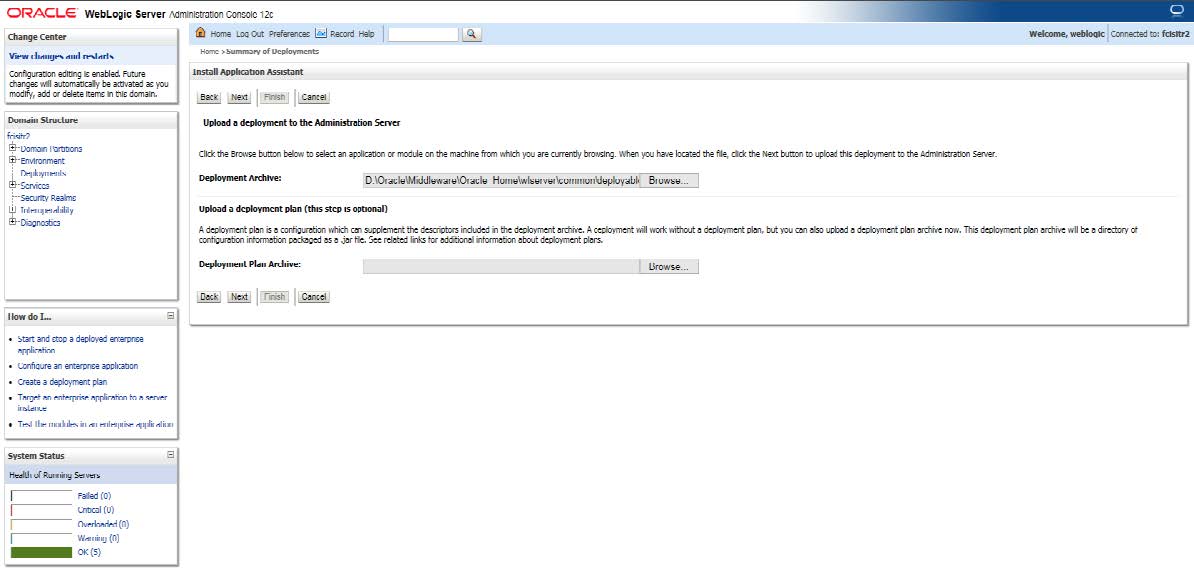Viewport: 1194px width, 569px height.
Task: Click the Home icon in toolbar
Action: pos(201,34)
